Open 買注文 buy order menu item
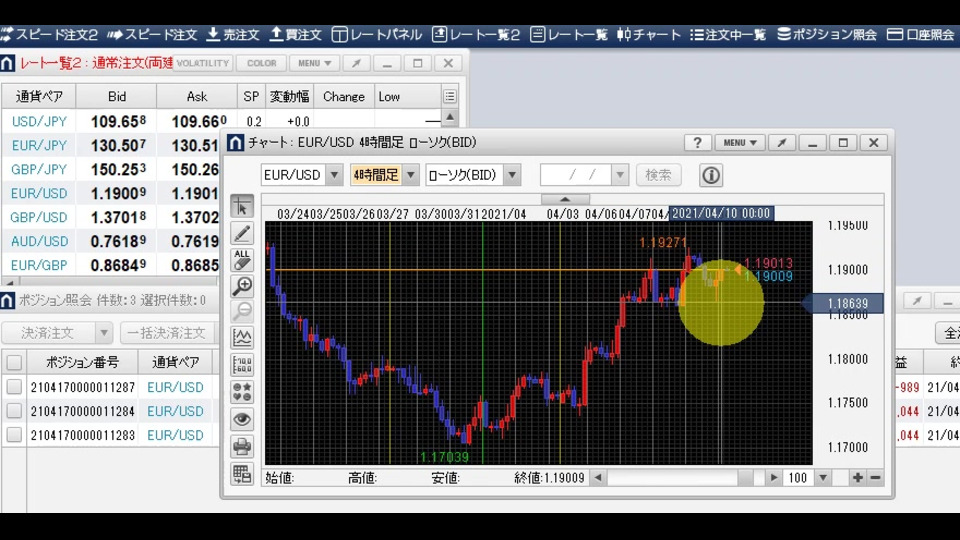Screen dimensions: 960x540 (296, 35)
